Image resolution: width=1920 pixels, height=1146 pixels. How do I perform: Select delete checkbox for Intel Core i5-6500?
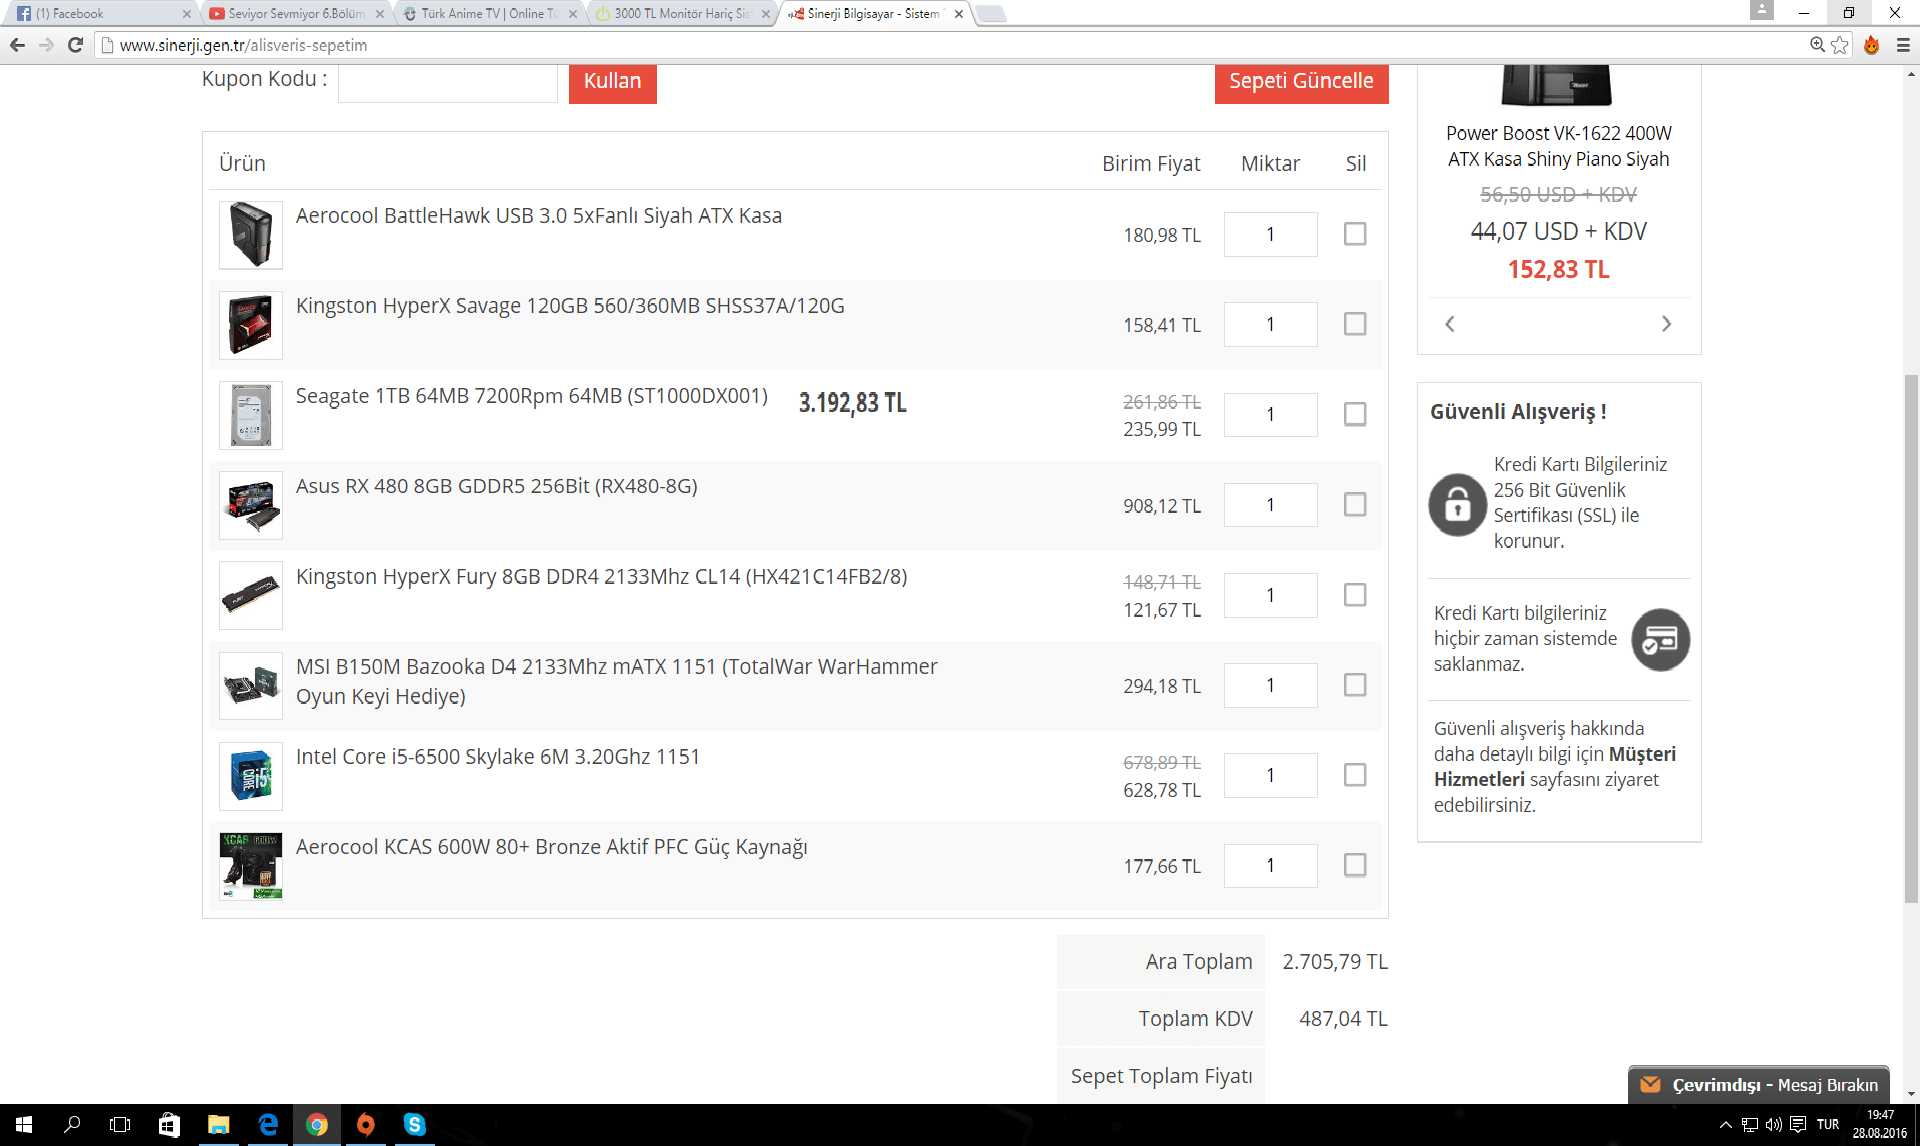coord(1355,775)
